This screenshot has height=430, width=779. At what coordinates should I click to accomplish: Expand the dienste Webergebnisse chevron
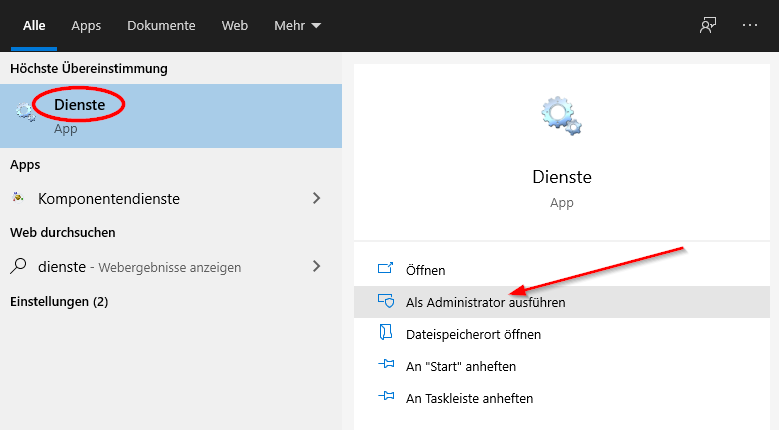click(x=317, y=267)
